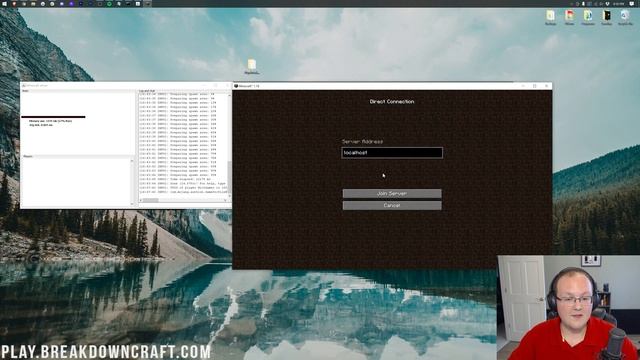Screen dimensions: 640x360
Task: Open the Windows Start menu
Action: coord(4,4)
